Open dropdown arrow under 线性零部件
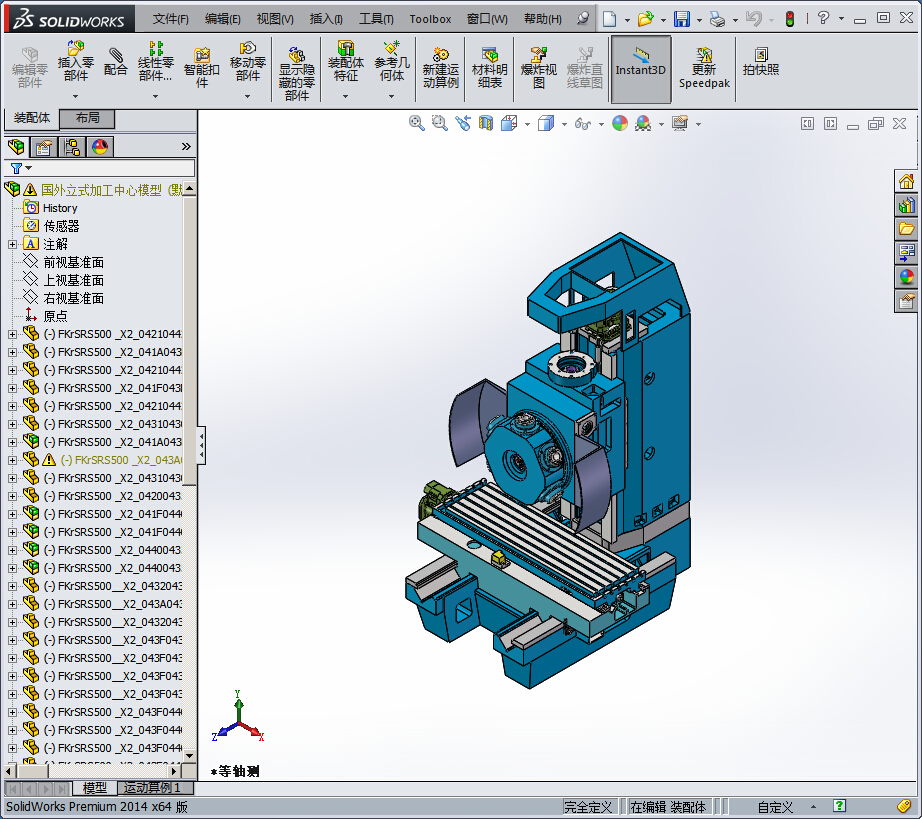The image size is (922, 819). (156, 96)
